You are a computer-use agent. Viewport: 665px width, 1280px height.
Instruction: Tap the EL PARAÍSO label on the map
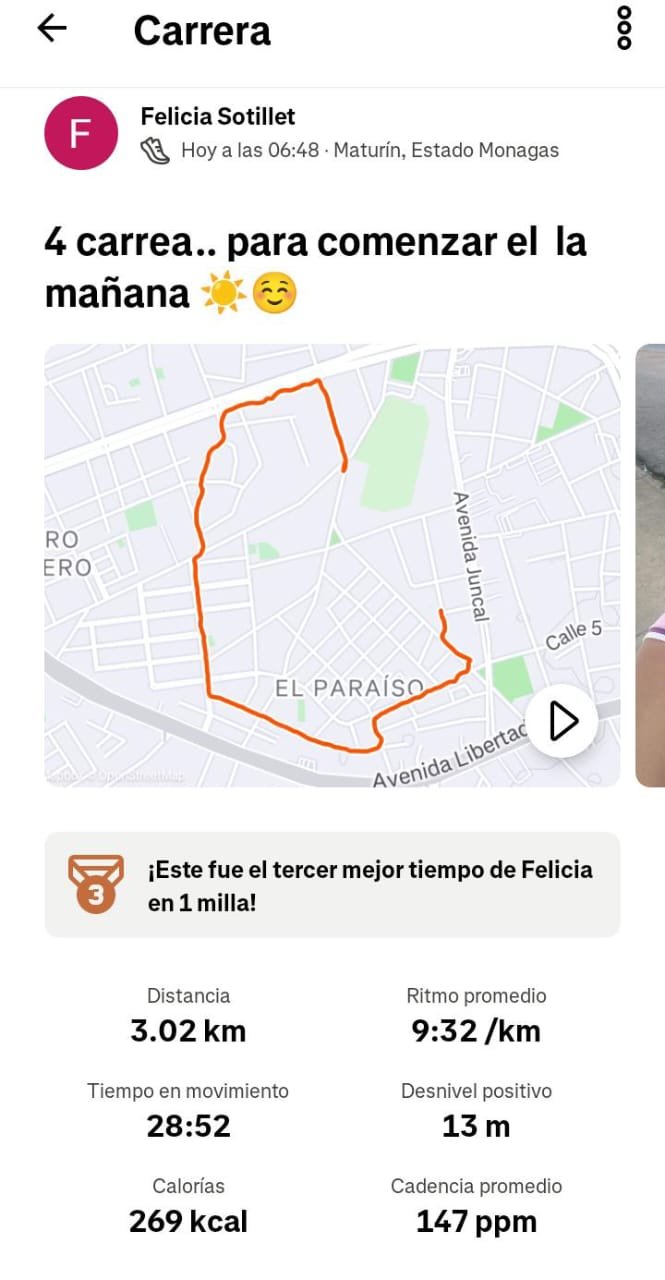tap(349, 688)
